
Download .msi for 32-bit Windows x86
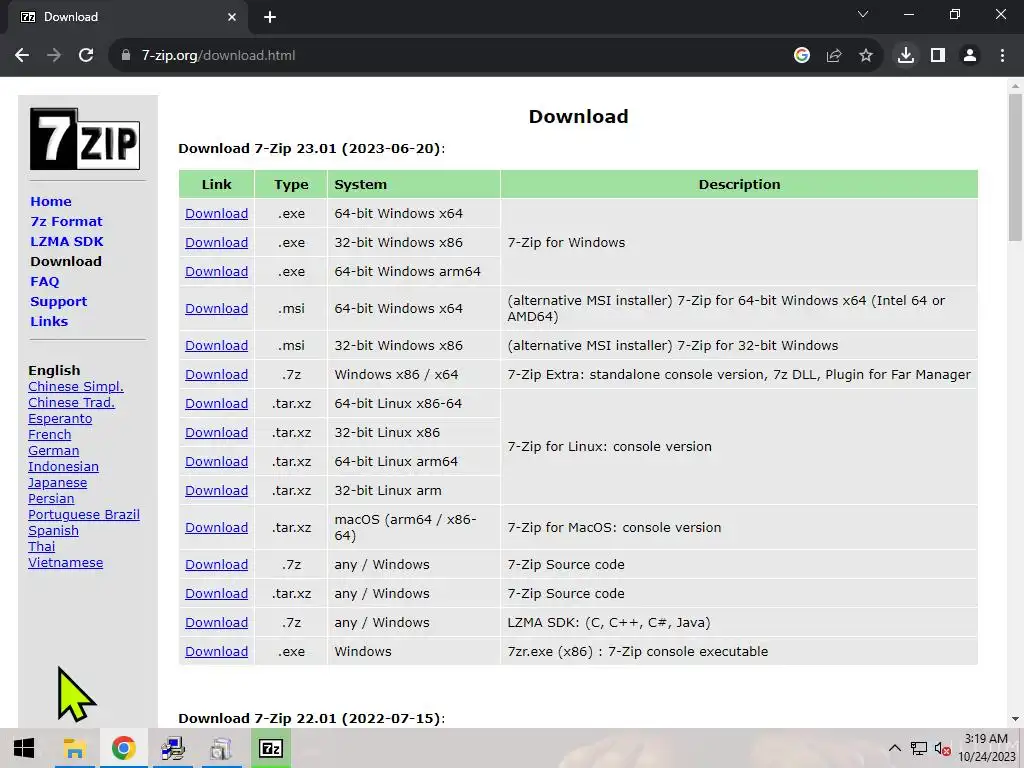tap(216, 345)
